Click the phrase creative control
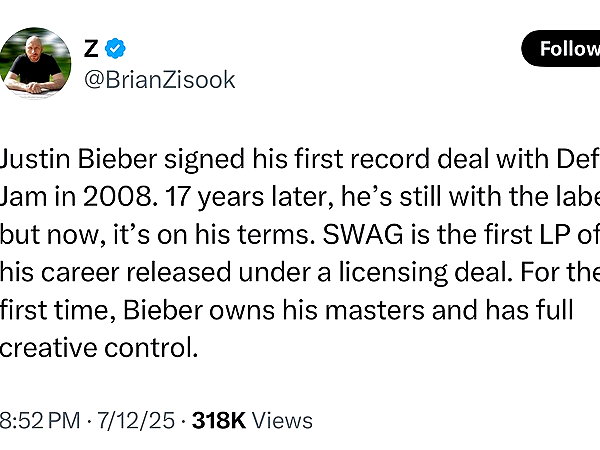Viewport: 600px width, 450px height. click(99, 348)
